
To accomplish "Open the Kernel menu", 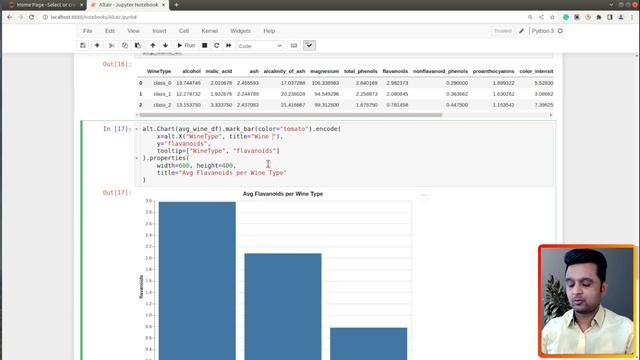I will click(x=209, y=31).
